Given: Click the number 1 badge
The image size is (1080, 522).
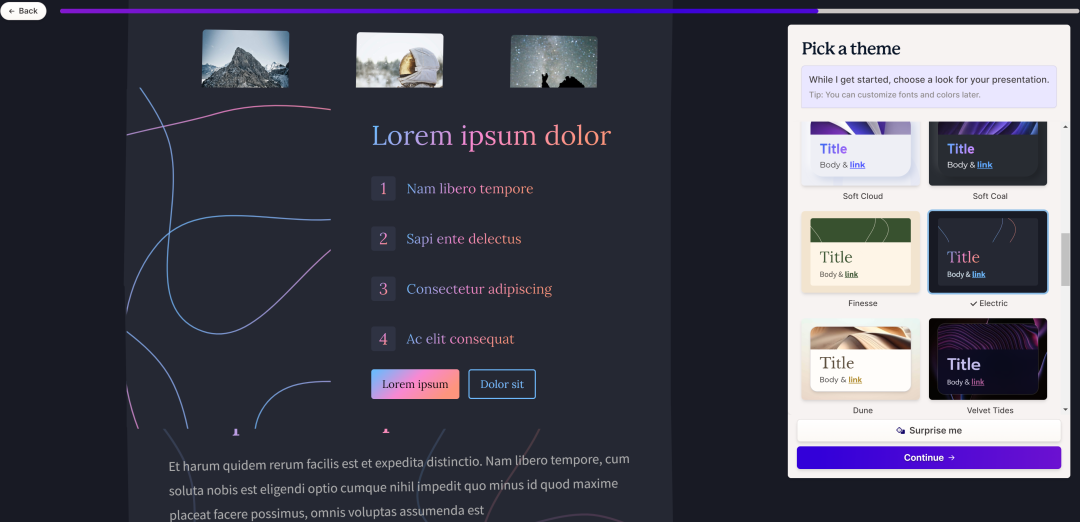Looking at the screenshot, I should (x=384, y=189).
